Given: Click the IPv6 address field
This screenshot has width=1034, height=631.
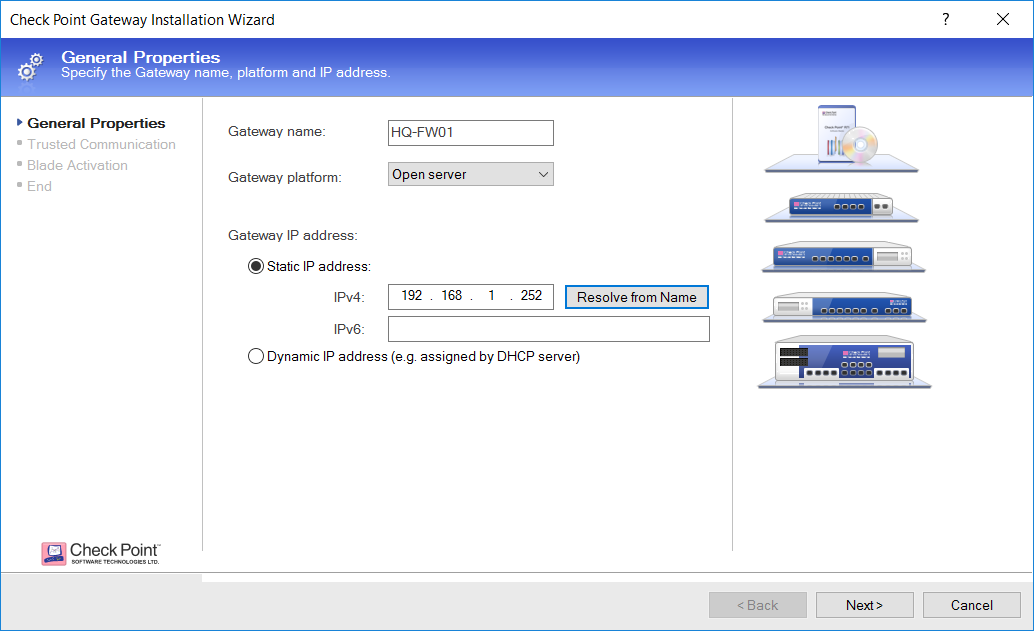Looking at the screenshot, I should tap(549, 329).
